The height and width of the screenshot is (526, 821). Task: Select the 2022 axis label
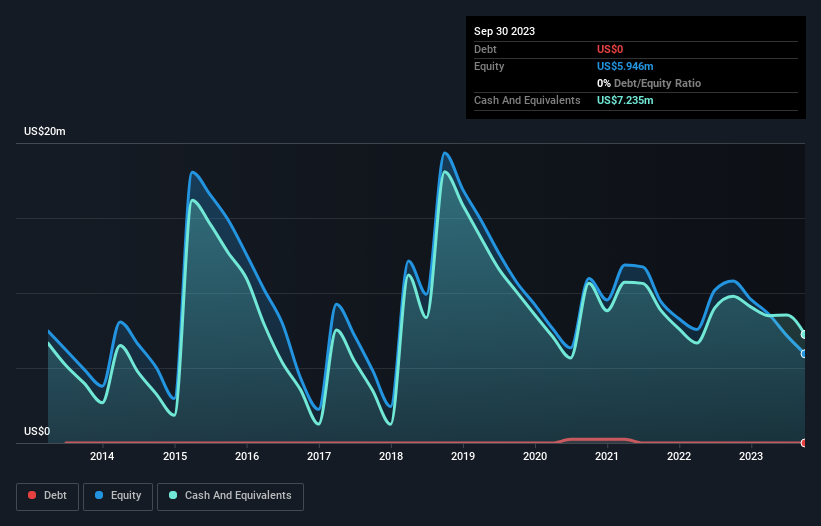pos(679,456)
